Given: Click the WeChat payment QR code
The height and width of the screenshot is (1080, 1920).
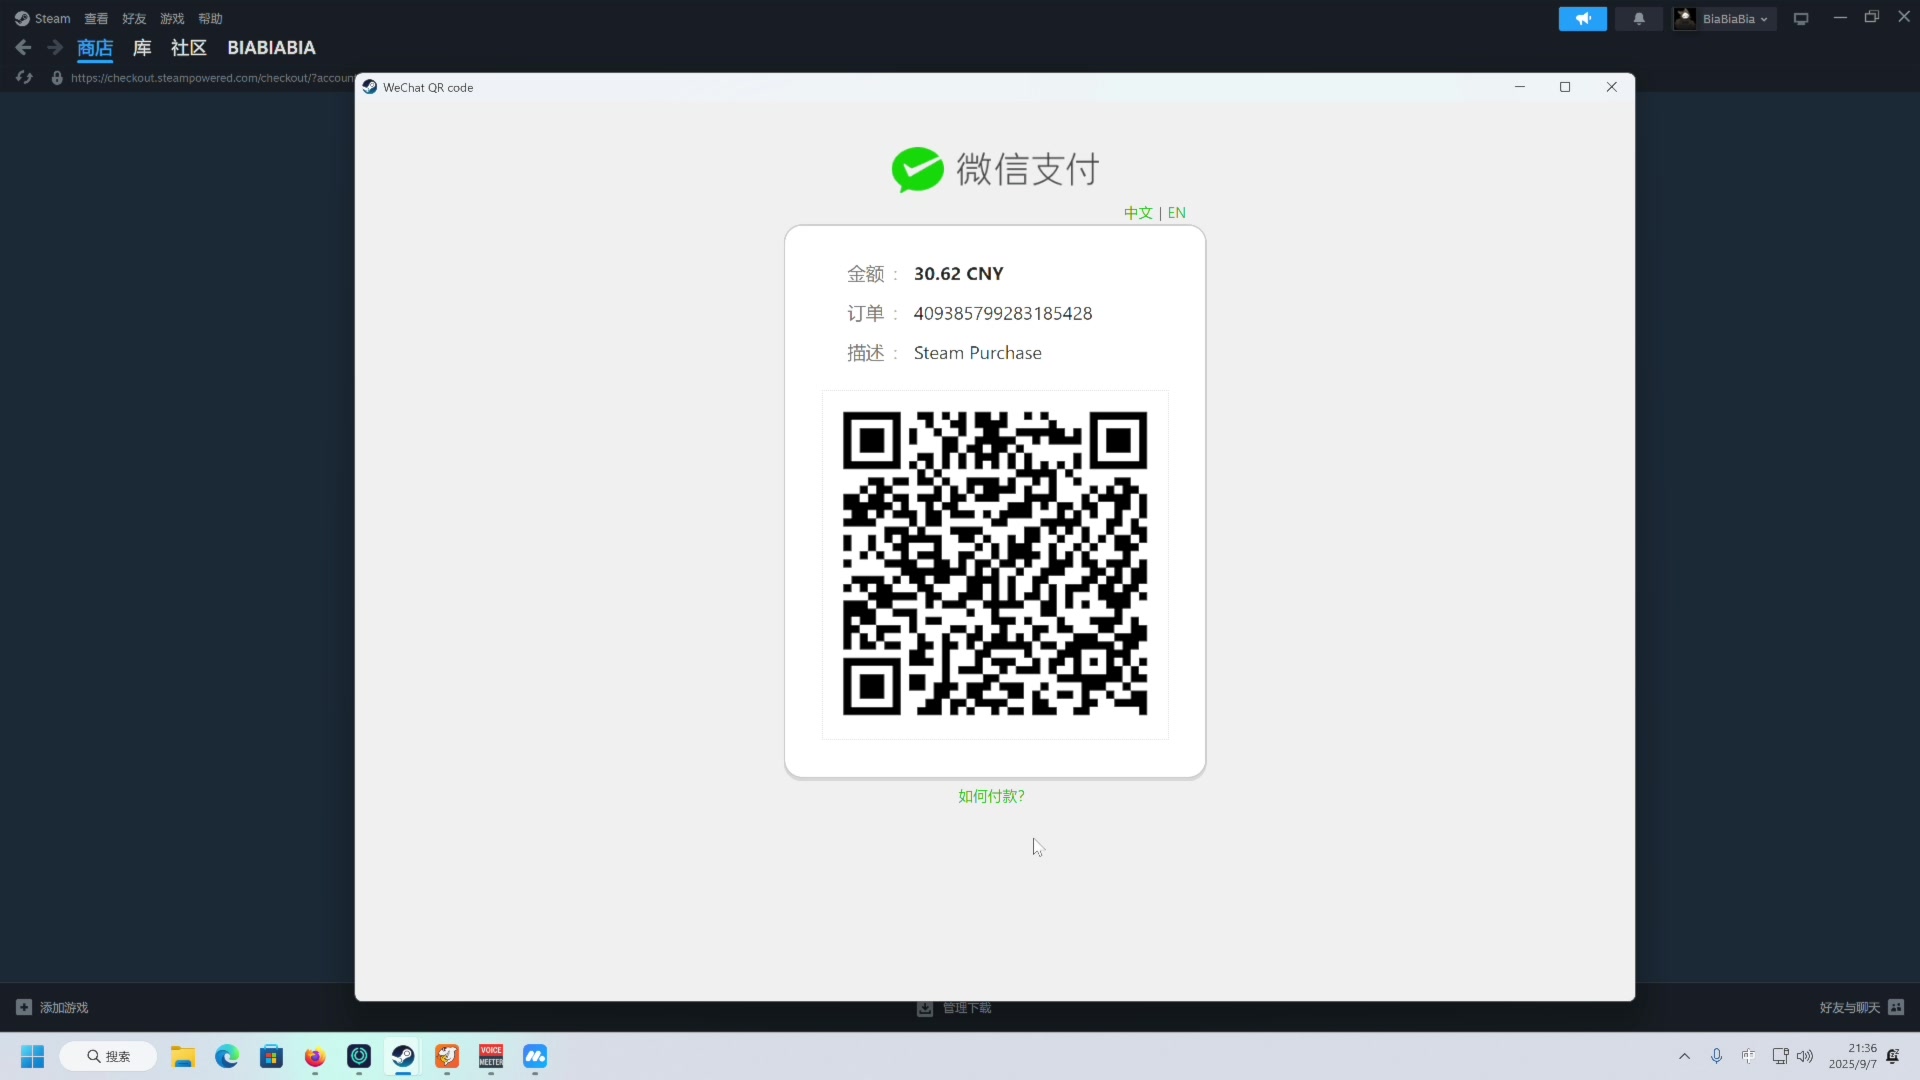Looking at the screenshot, I should (995, 564).
